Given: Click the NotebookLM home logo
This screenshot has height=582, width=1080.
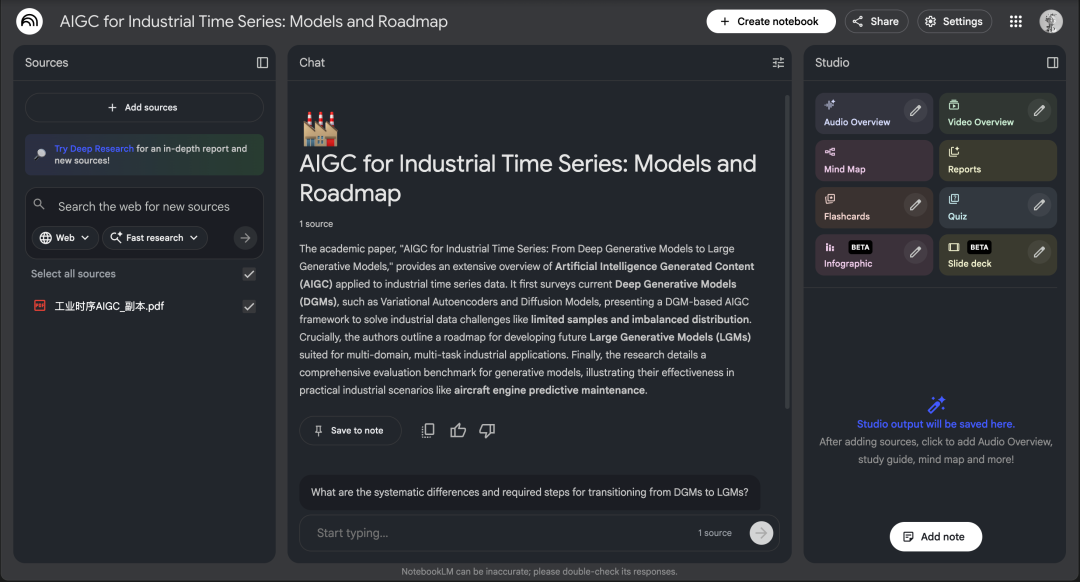Looking at the screenshot, I should tap(29, 21).
